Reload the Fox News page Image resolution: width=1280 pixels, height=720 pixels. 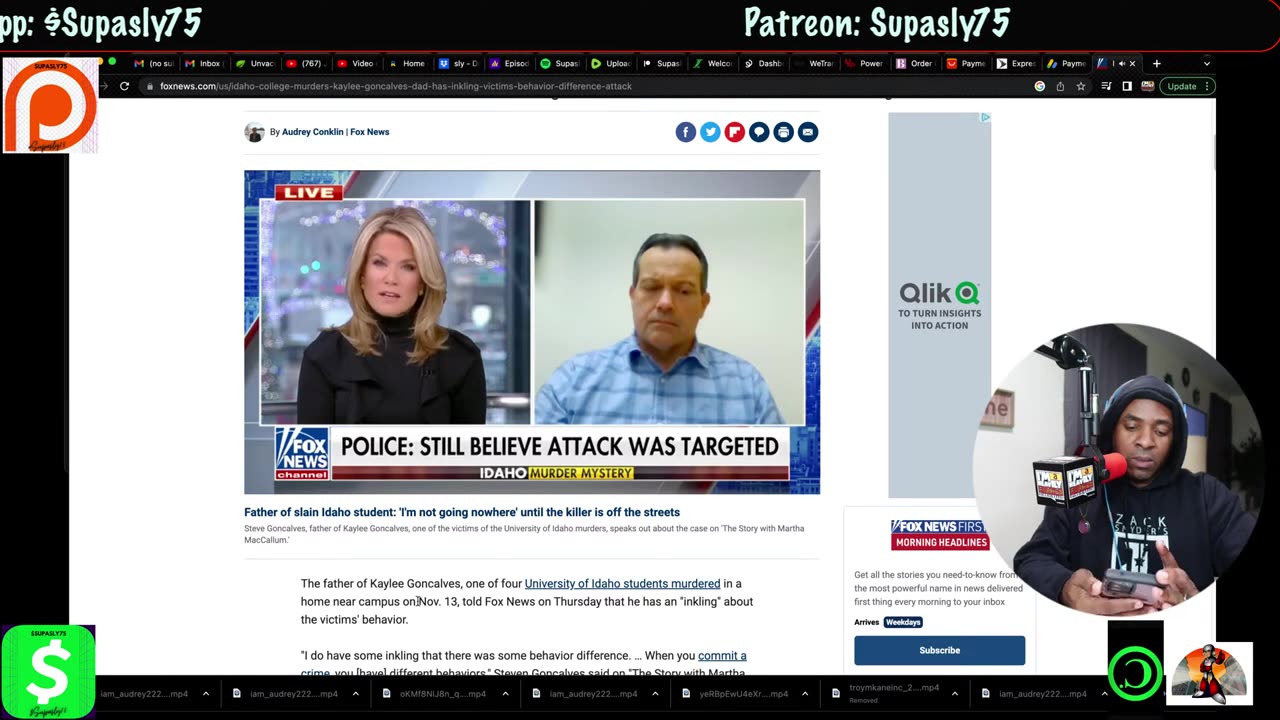(x=124, y=86)
